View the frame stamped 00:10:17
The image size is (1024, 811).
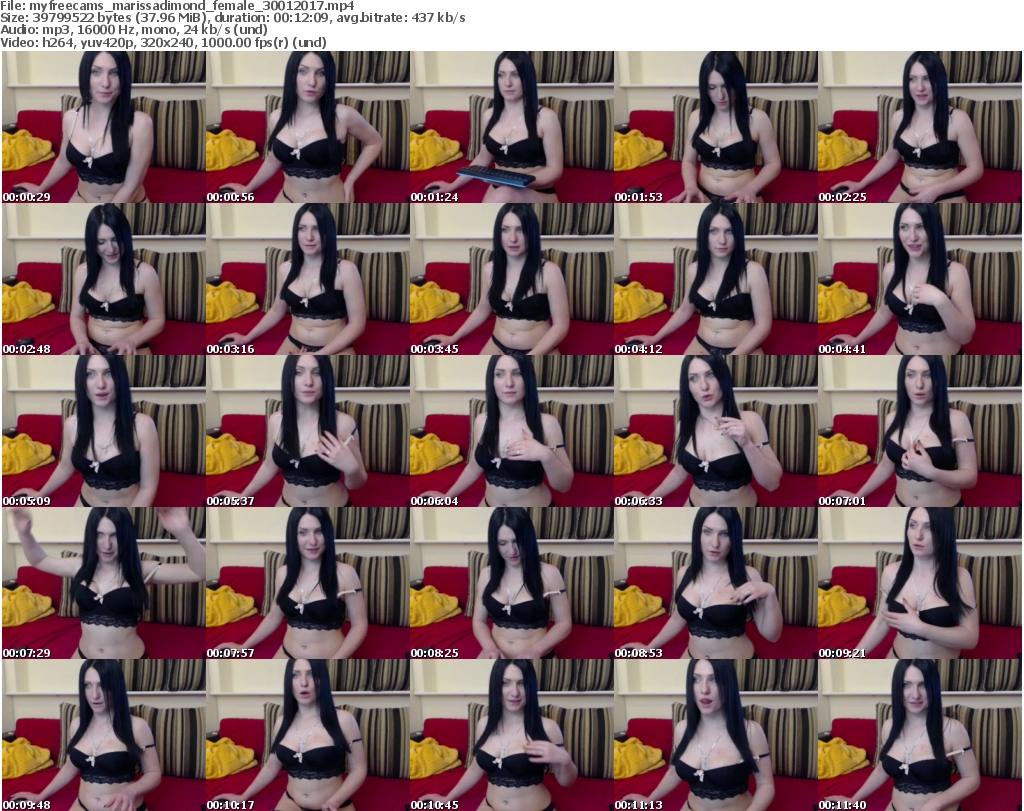pos(308,735)
